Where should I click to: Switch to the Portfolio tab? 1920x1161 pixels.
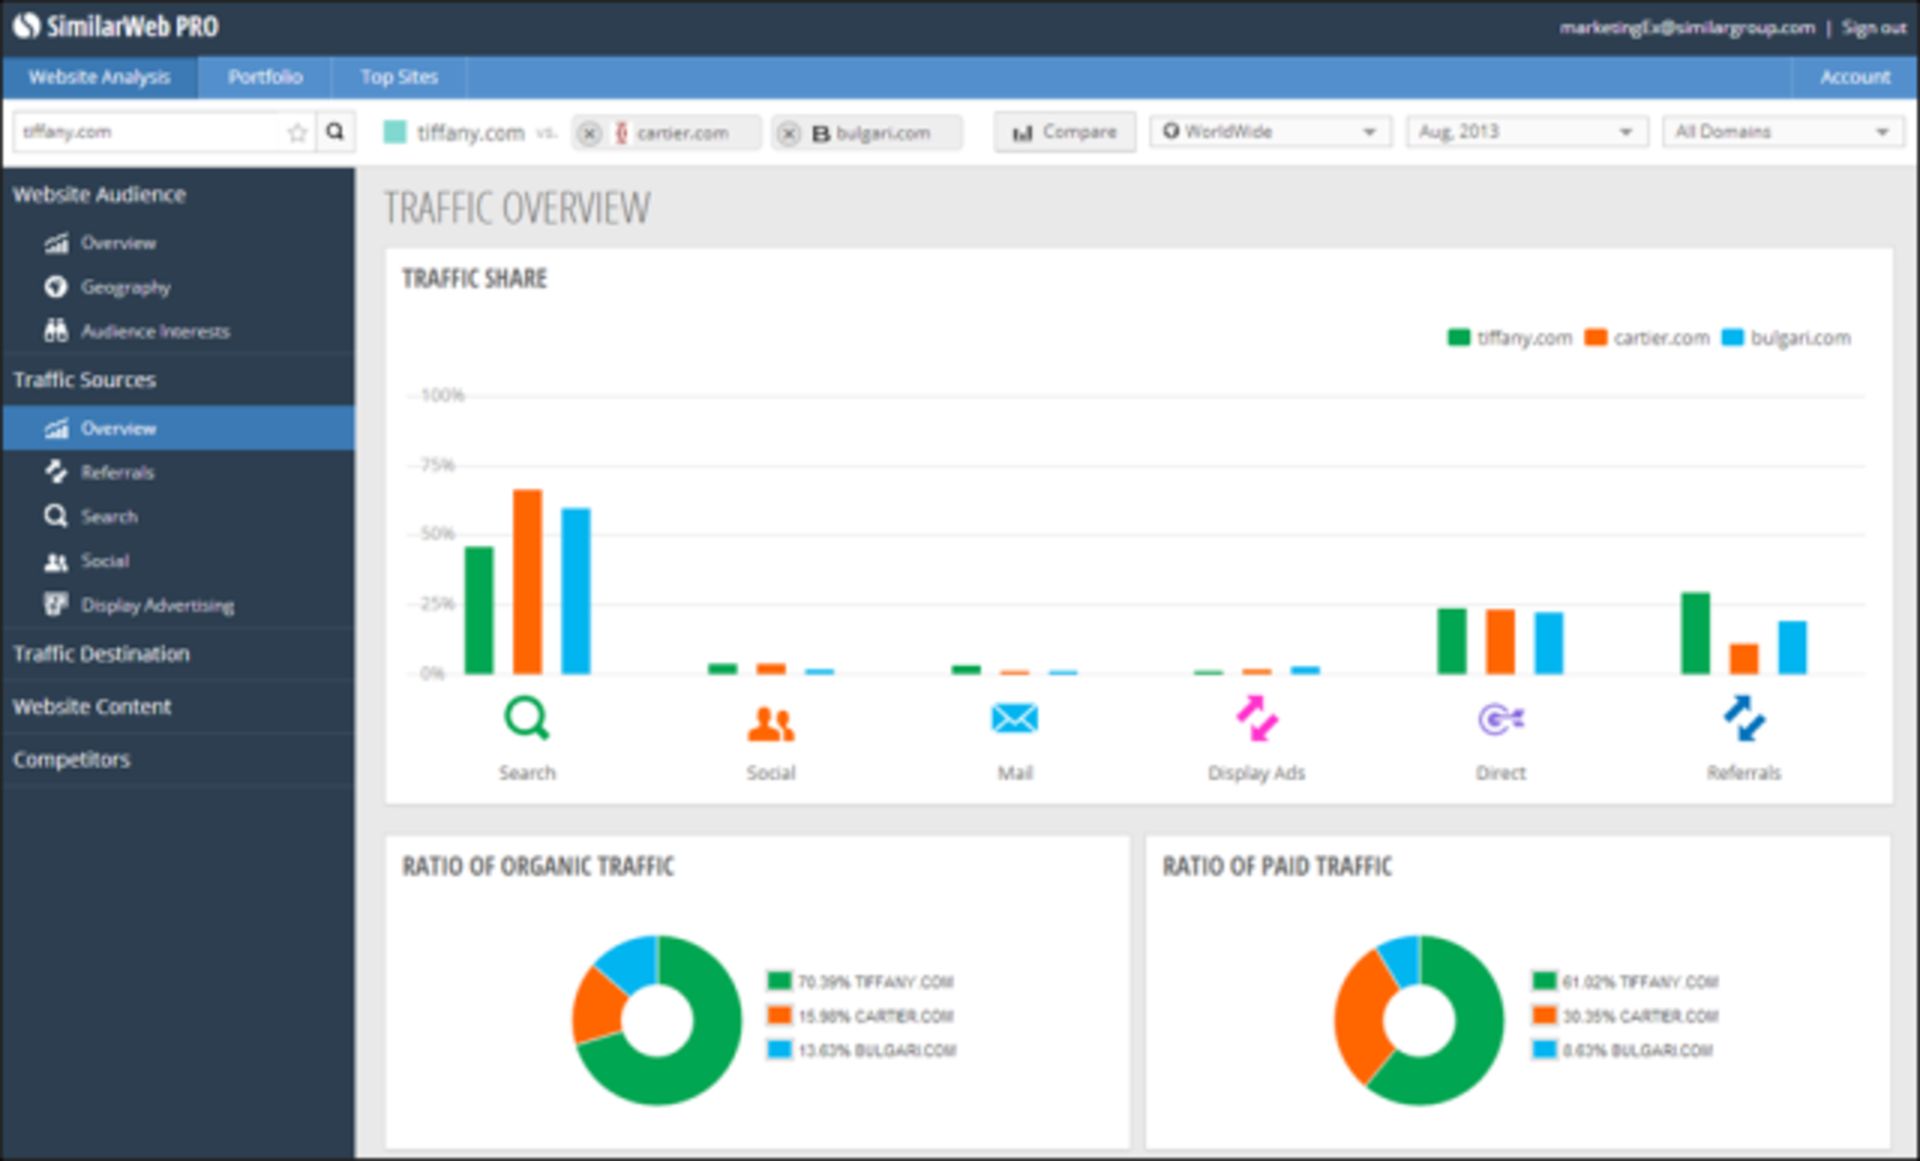pyautogui.click(x=264, y=77)
